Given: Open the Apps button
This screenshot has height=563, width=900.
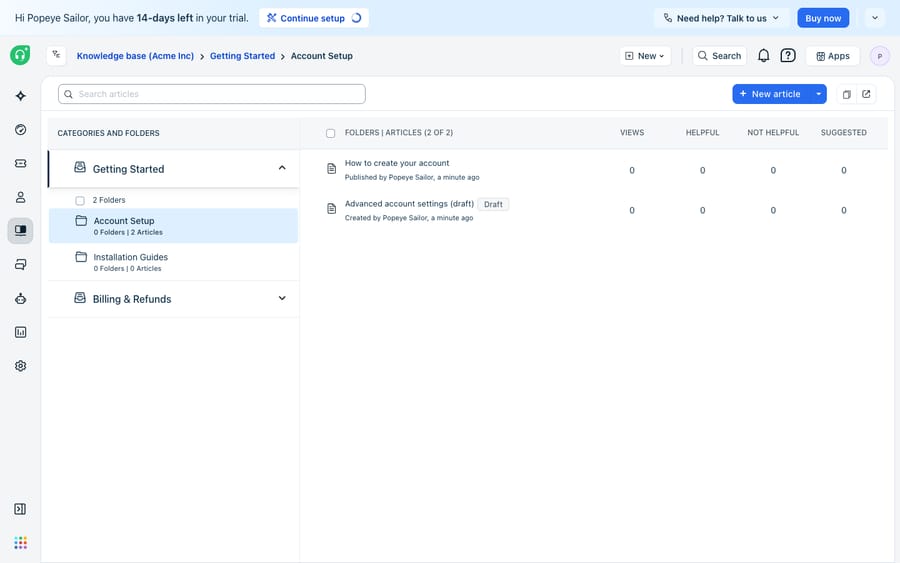Looking at the screenshot, I should pyautogui.click(x=833, y=56).
